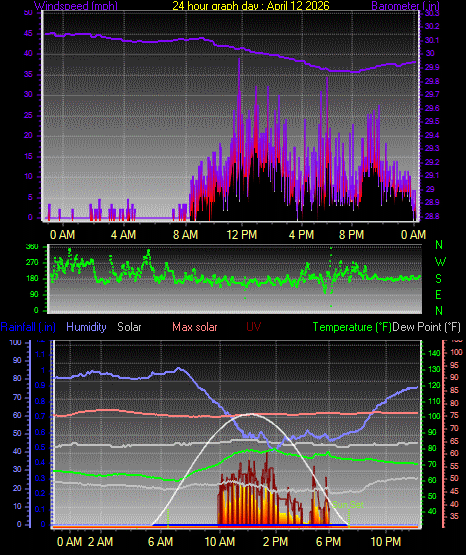The height and width of the screenshot is (555, 466).
Task: Click the 'Humidity' legend label
Action: 86,326
